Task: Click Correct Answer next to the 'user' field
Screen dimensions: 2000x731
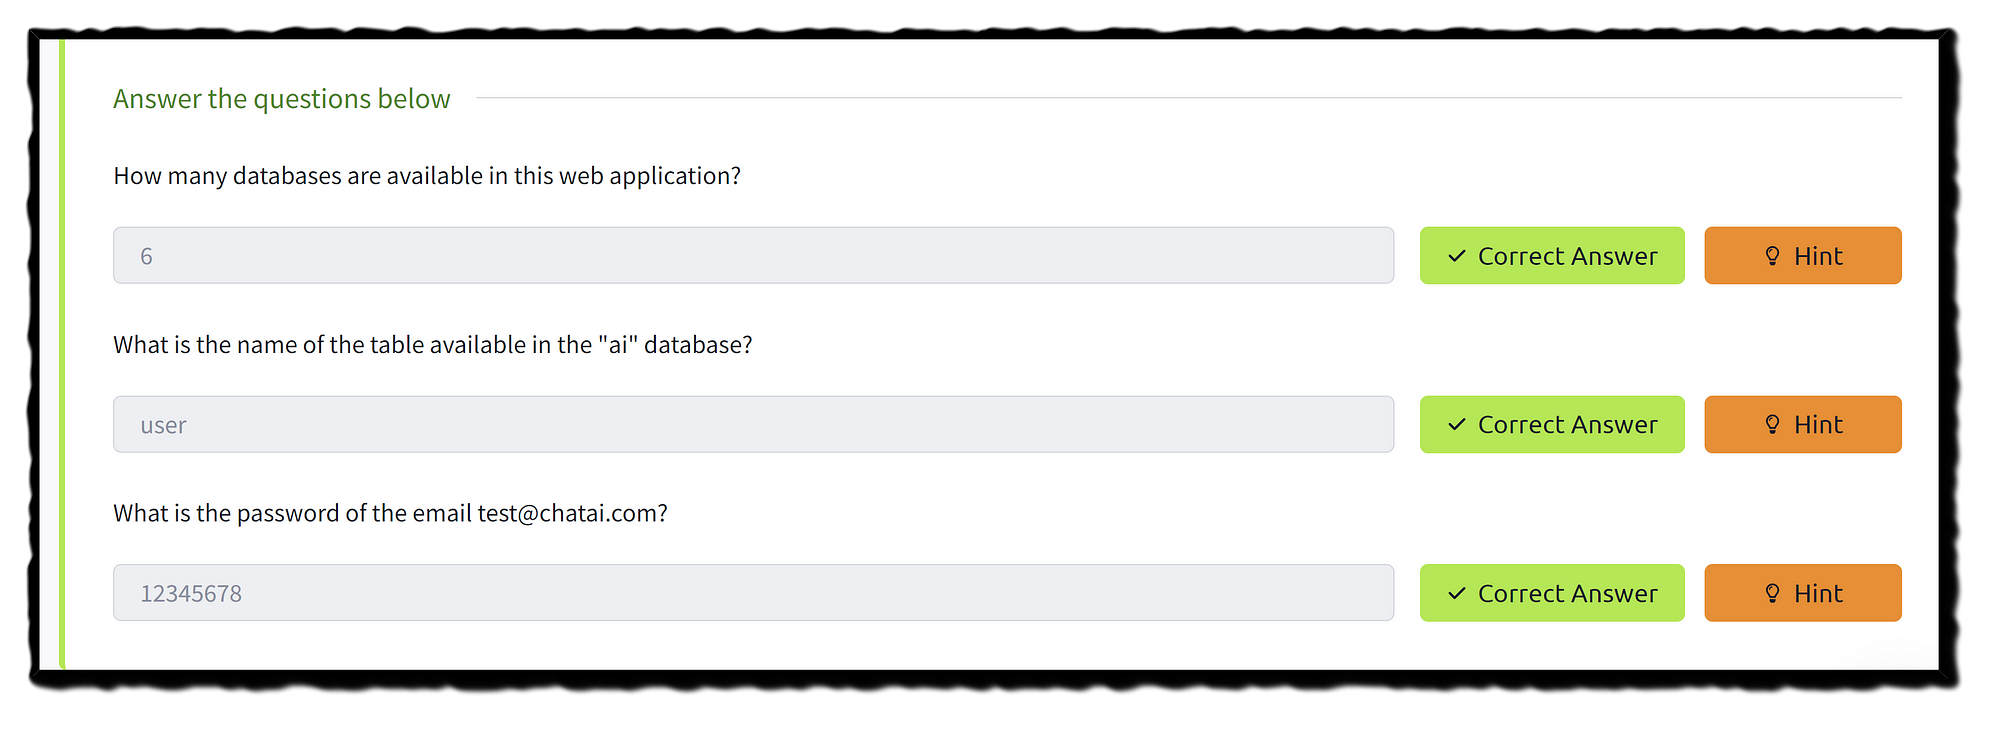Action: tap(1552, 425)
